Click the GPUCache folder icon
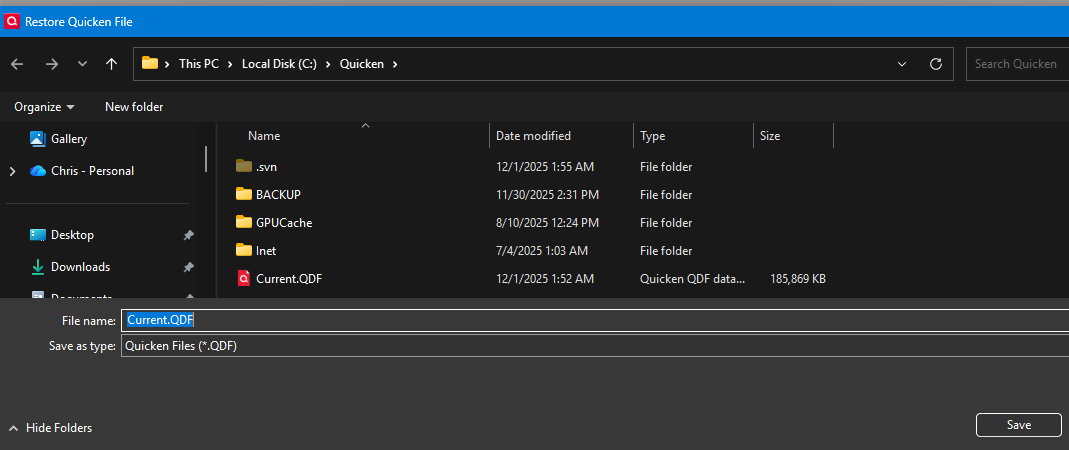Image resolution: width=1069 pixels, height=450 pixels. (x=244, y=222)
